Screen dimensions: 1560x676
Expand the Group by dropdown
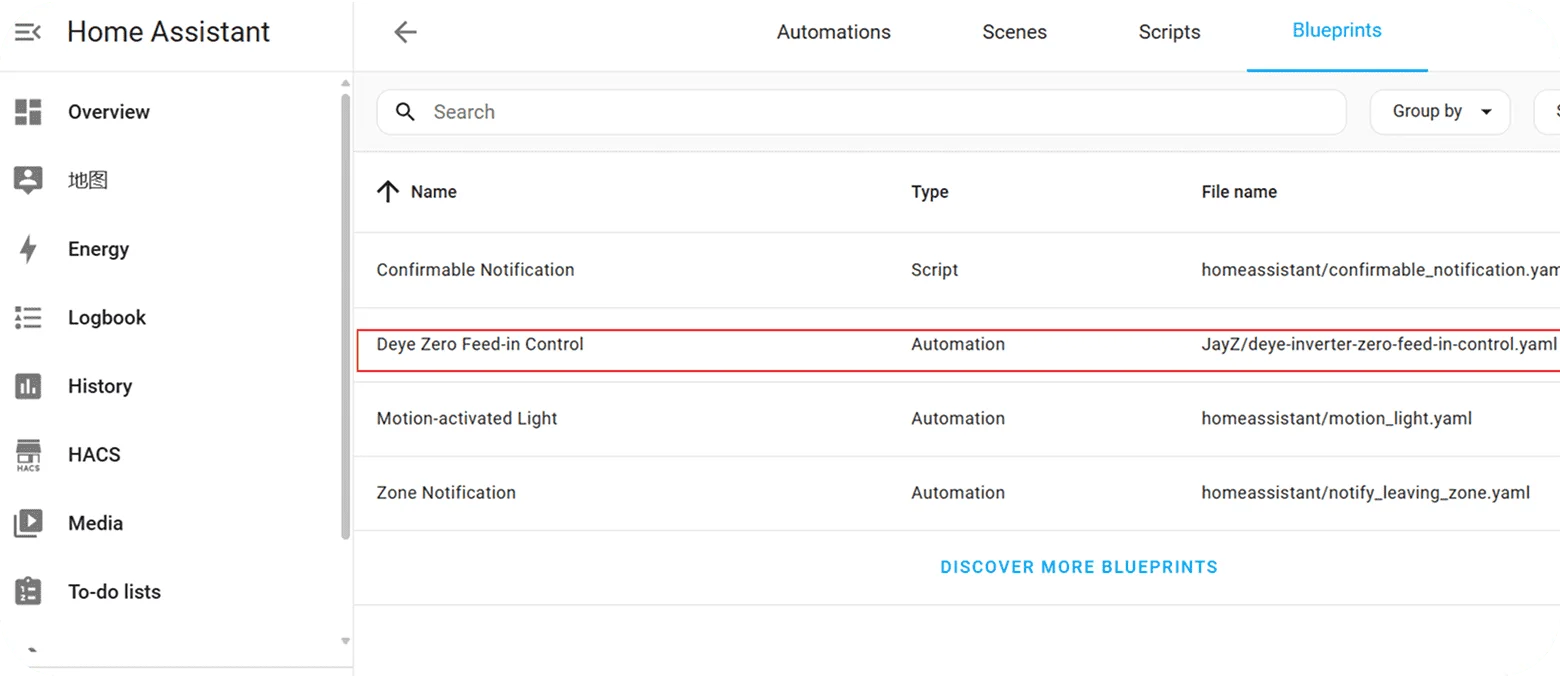click(x=1440, y=112)
